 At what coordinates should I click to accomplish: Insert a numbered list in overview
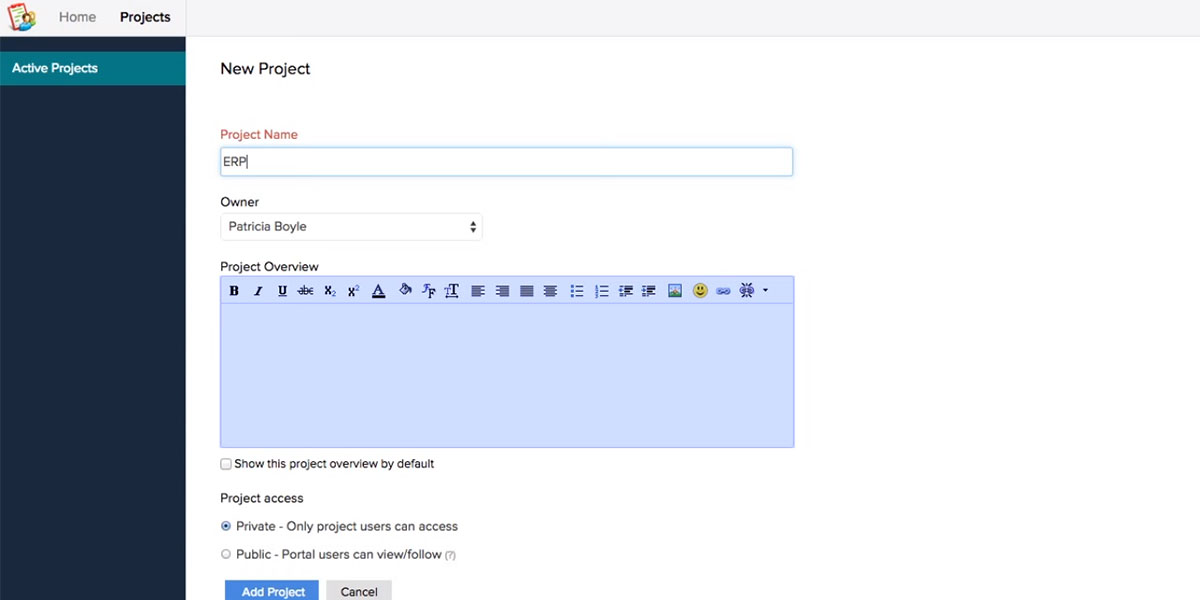(x=601, y=291)
